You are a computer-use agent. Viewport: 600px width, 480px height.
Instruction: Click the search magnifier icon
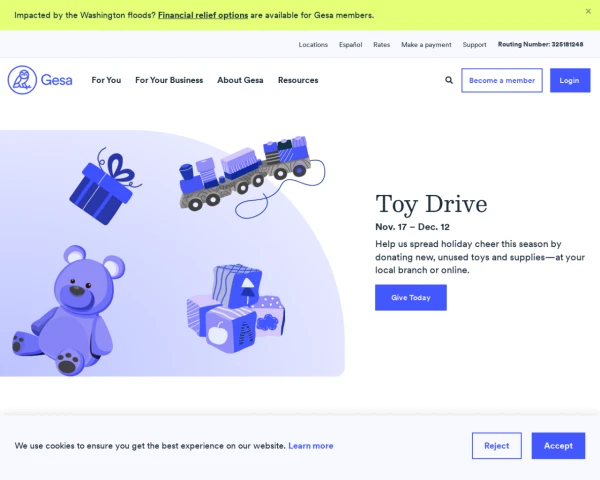click(449, 80)
